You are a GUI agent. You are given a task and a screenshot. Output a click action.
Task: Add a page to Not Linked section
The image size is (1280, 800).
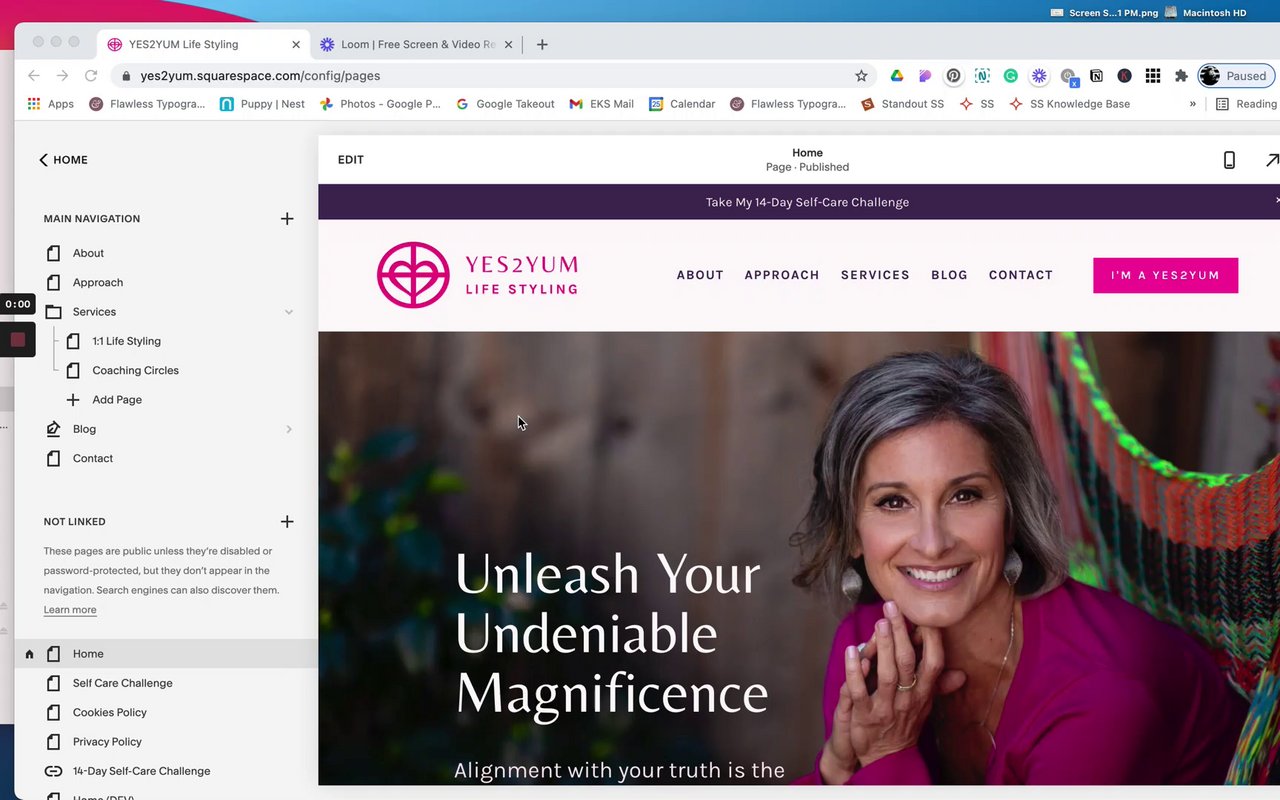click(287, 522)
